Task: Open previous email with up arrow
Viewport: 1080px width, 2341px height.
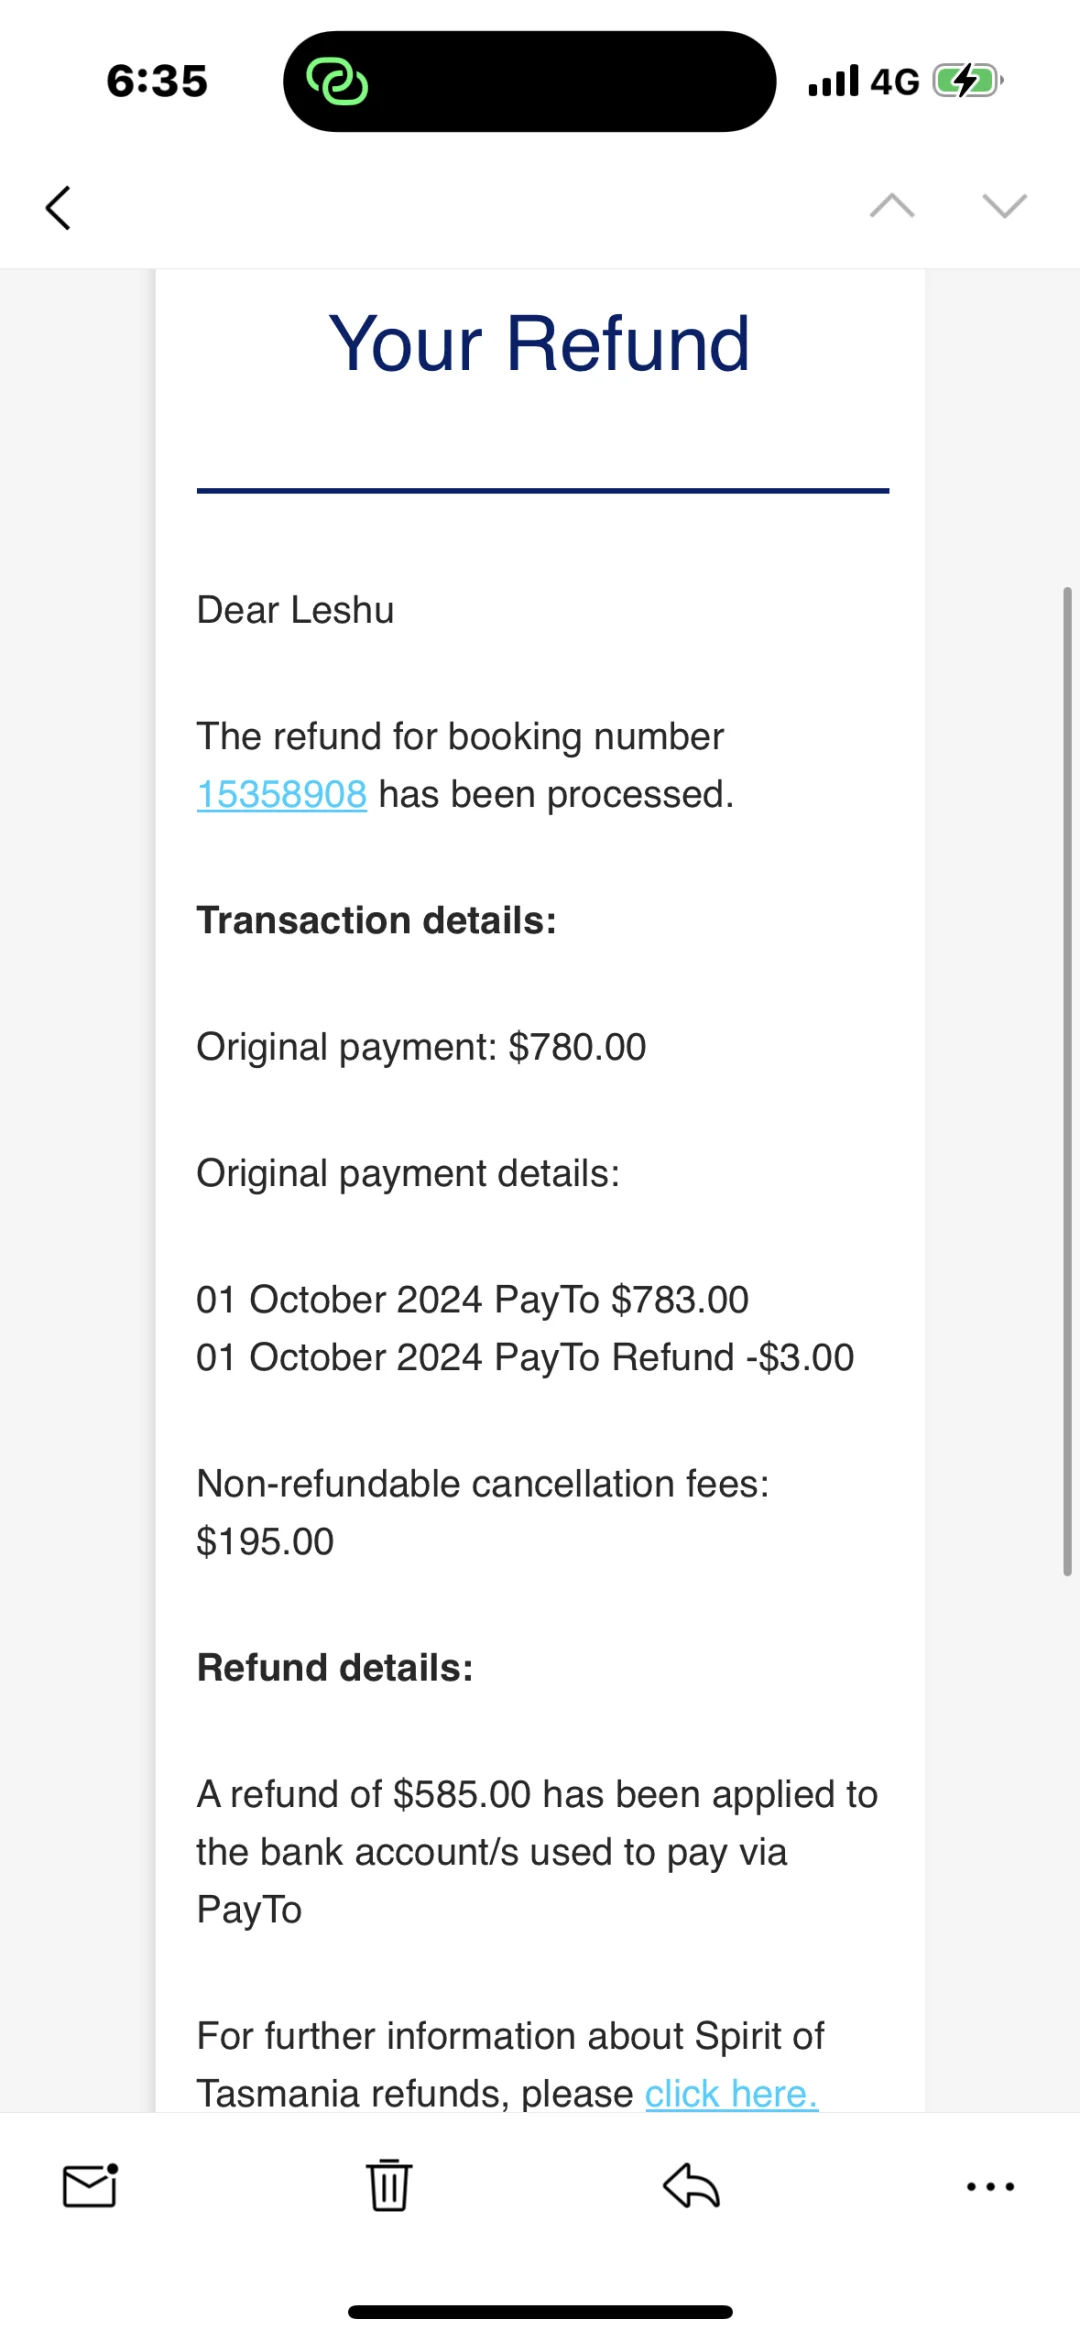Action: click(892, 206)
